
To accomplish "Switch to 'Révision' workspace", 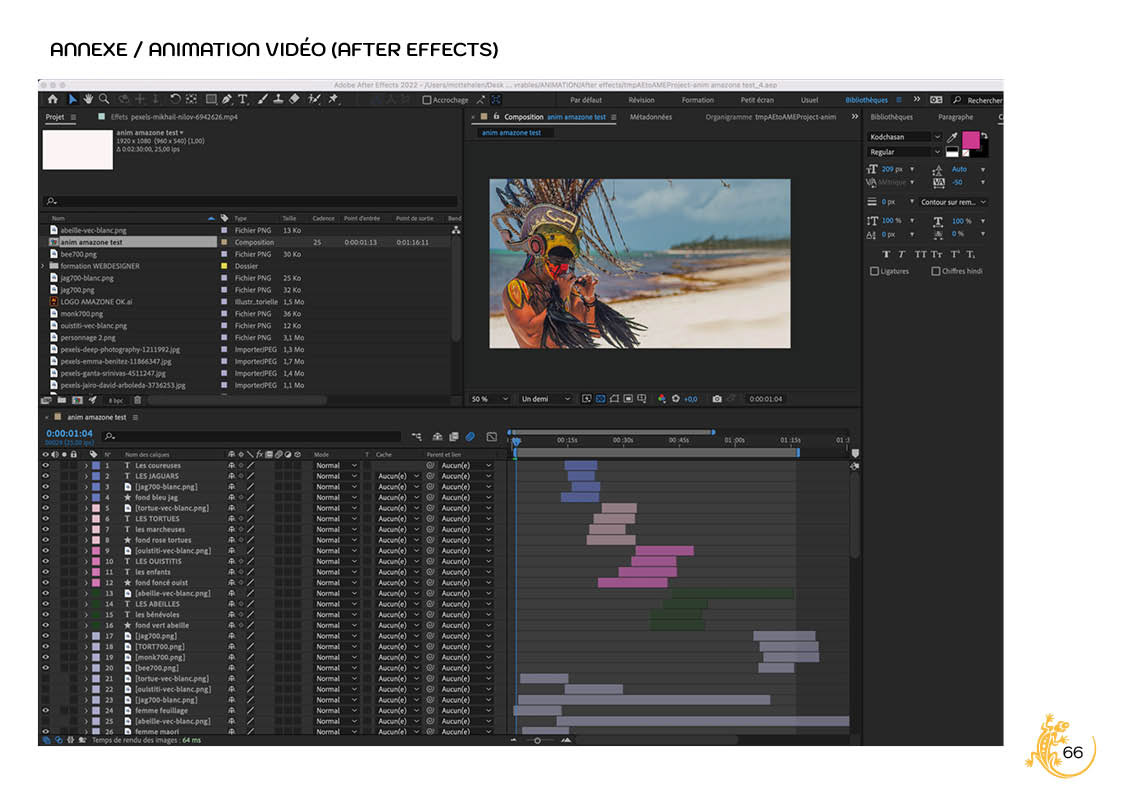I will 641,100.
